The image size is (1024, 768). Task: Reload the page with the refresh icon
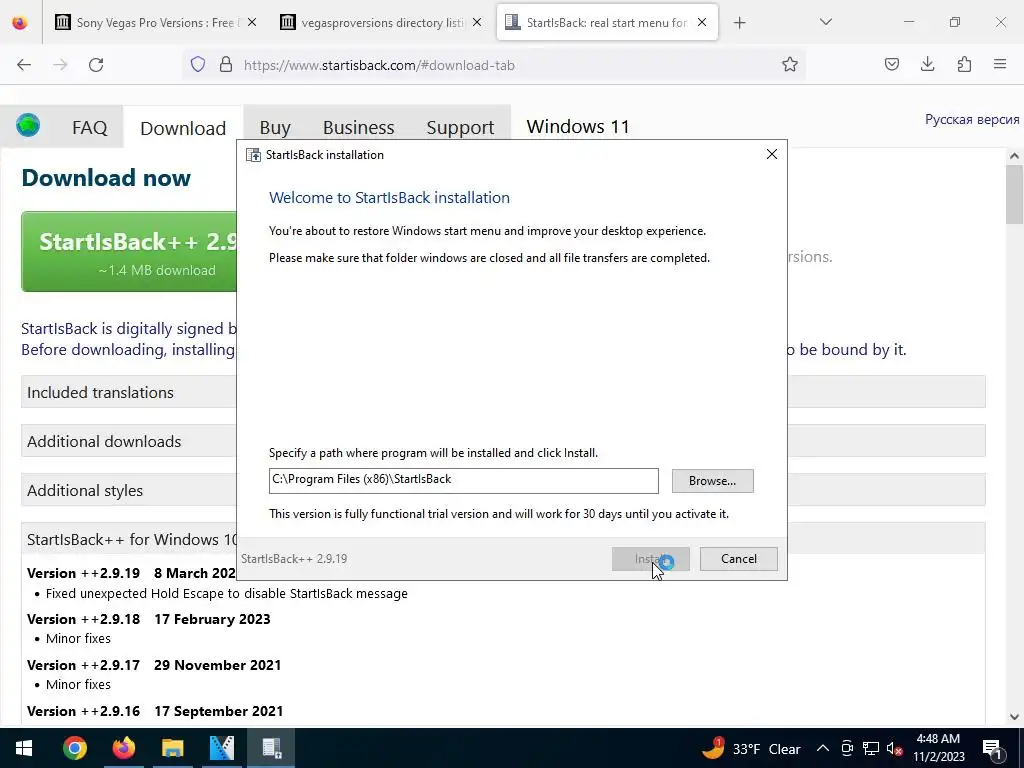coord(96,65)
